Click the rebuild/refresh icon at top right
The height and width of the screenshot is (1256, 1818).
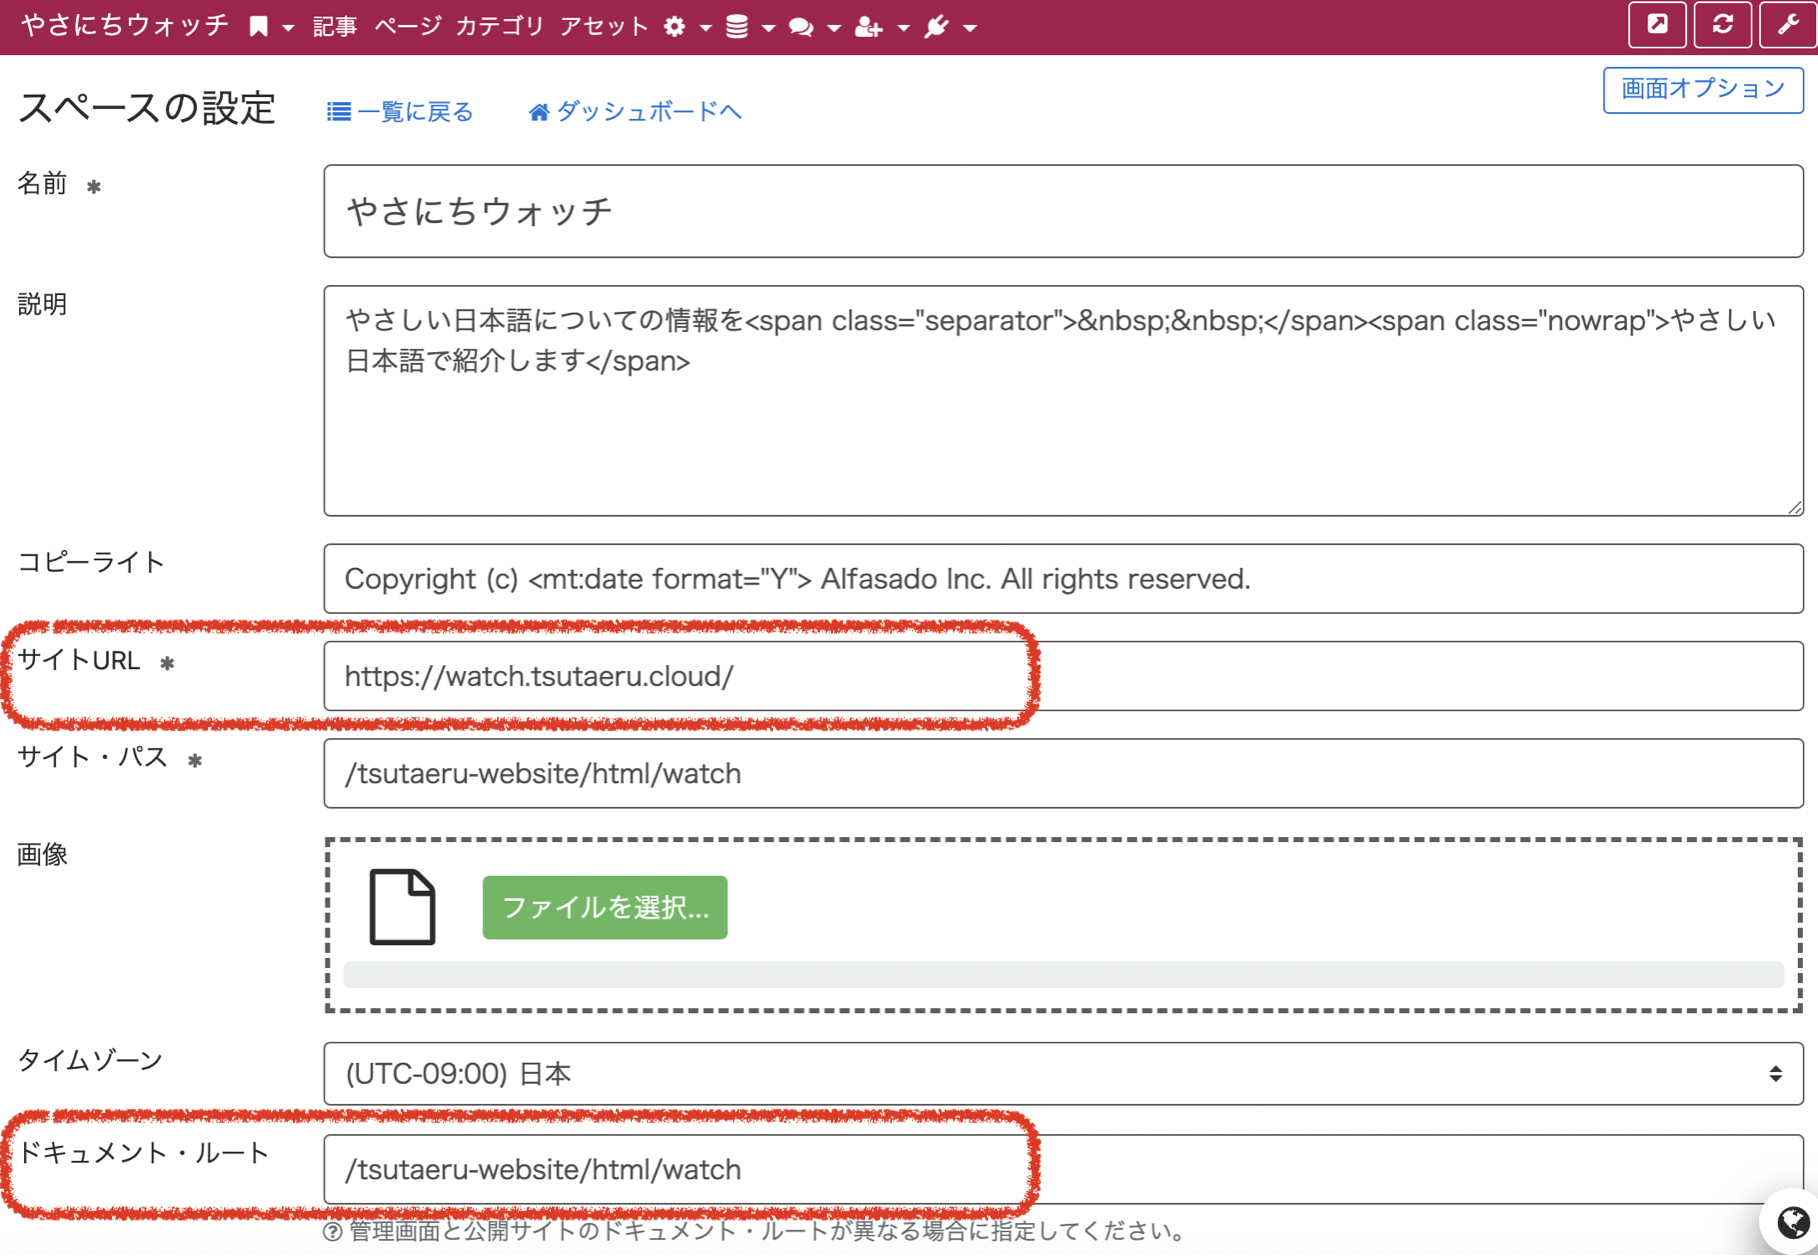1723,25
